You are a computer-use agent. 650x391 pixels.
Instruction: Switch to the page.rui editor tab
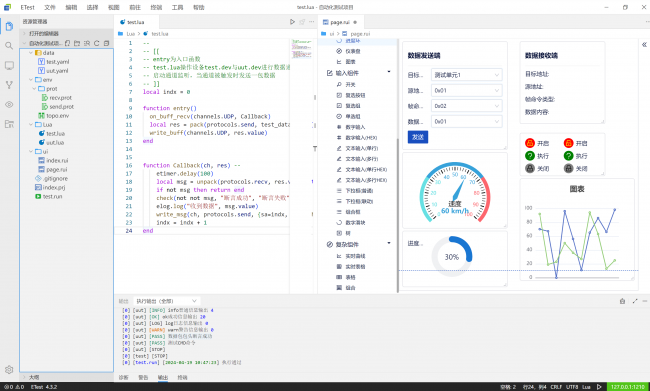tap(340, 22)
